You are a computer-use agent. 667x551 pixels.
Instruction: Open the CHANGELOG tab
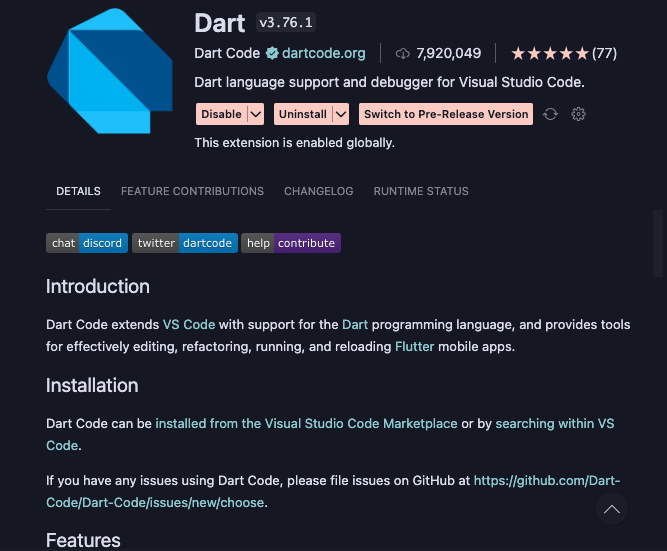319,191
